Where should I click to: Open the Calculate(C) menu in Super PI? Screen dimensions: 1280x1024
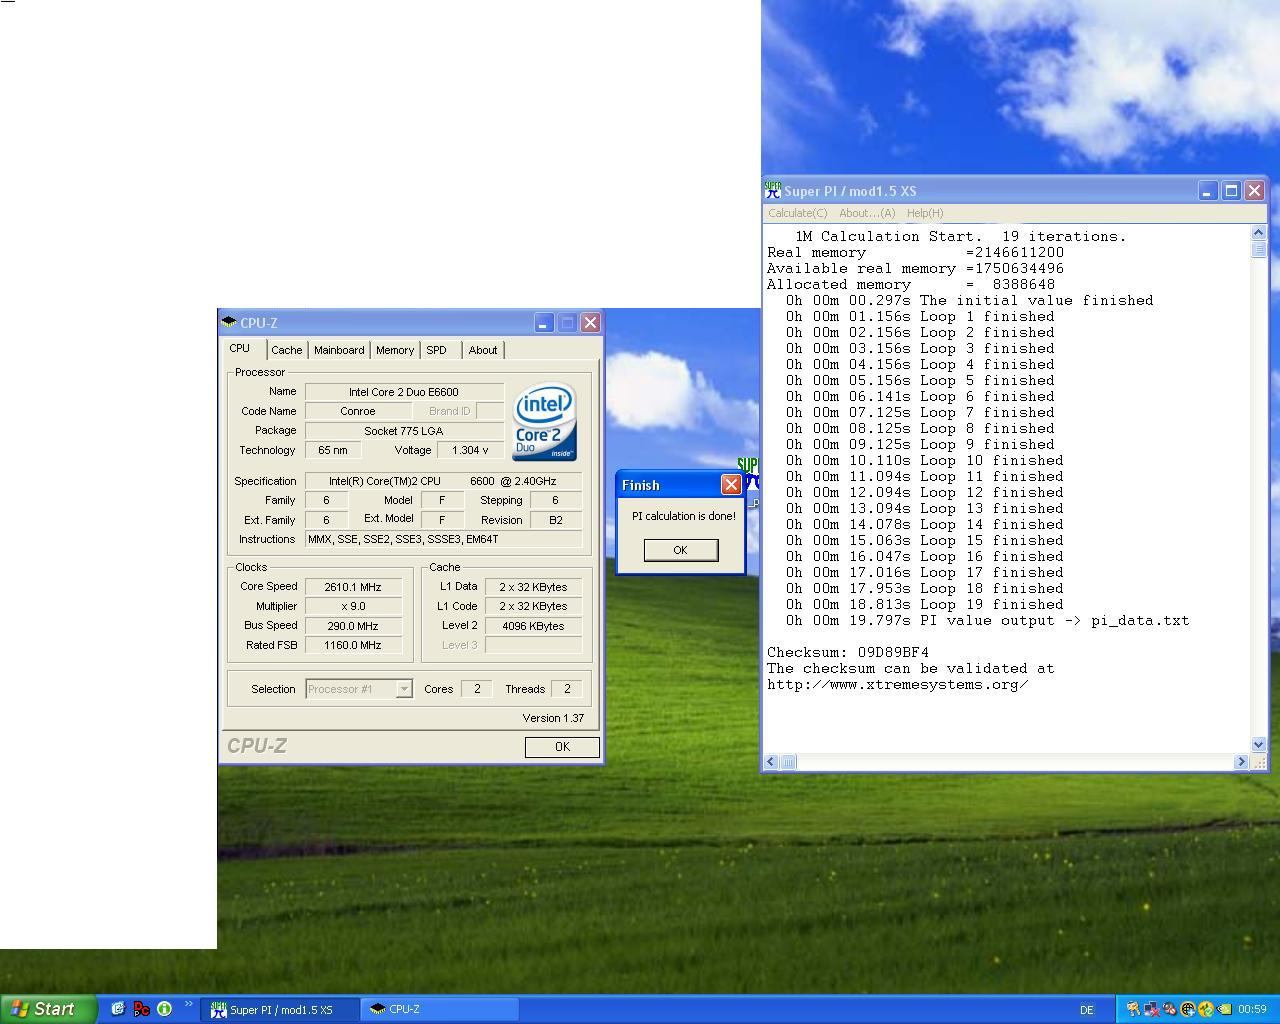coord(797,213)
